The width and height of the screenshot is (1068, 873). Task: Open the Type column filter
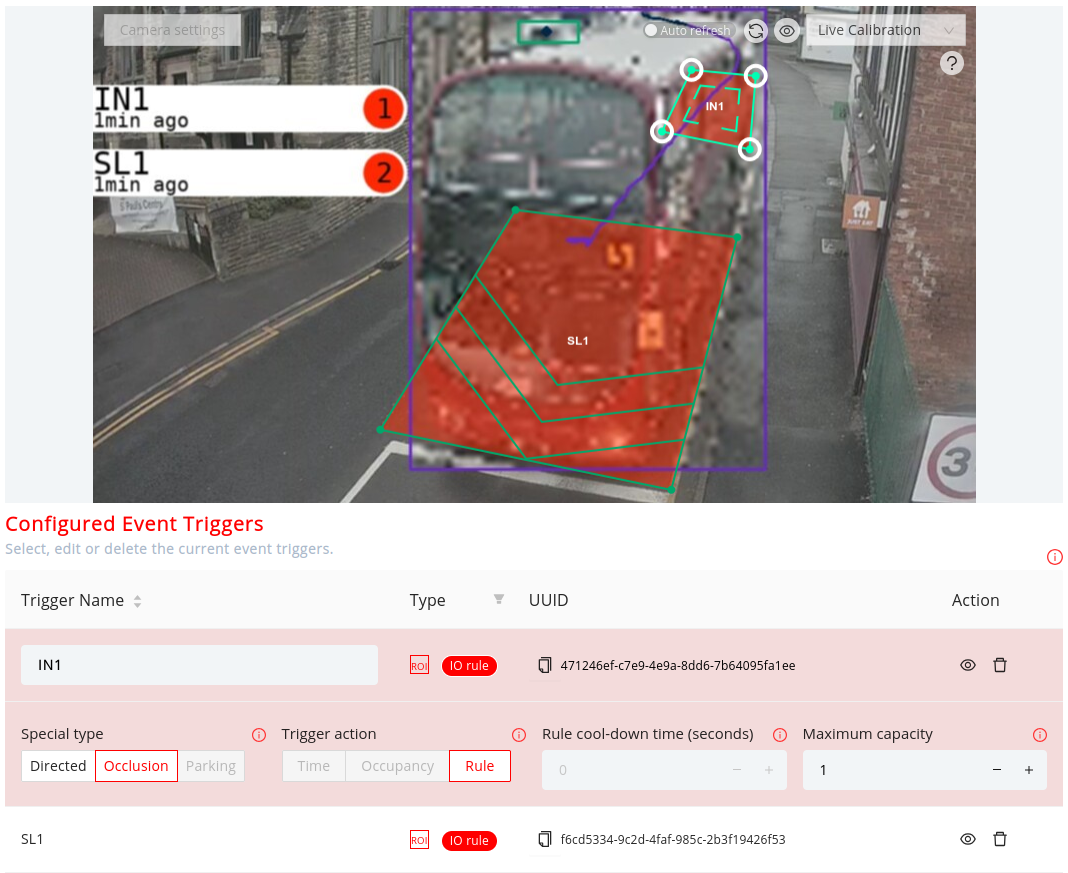[499, 599]
